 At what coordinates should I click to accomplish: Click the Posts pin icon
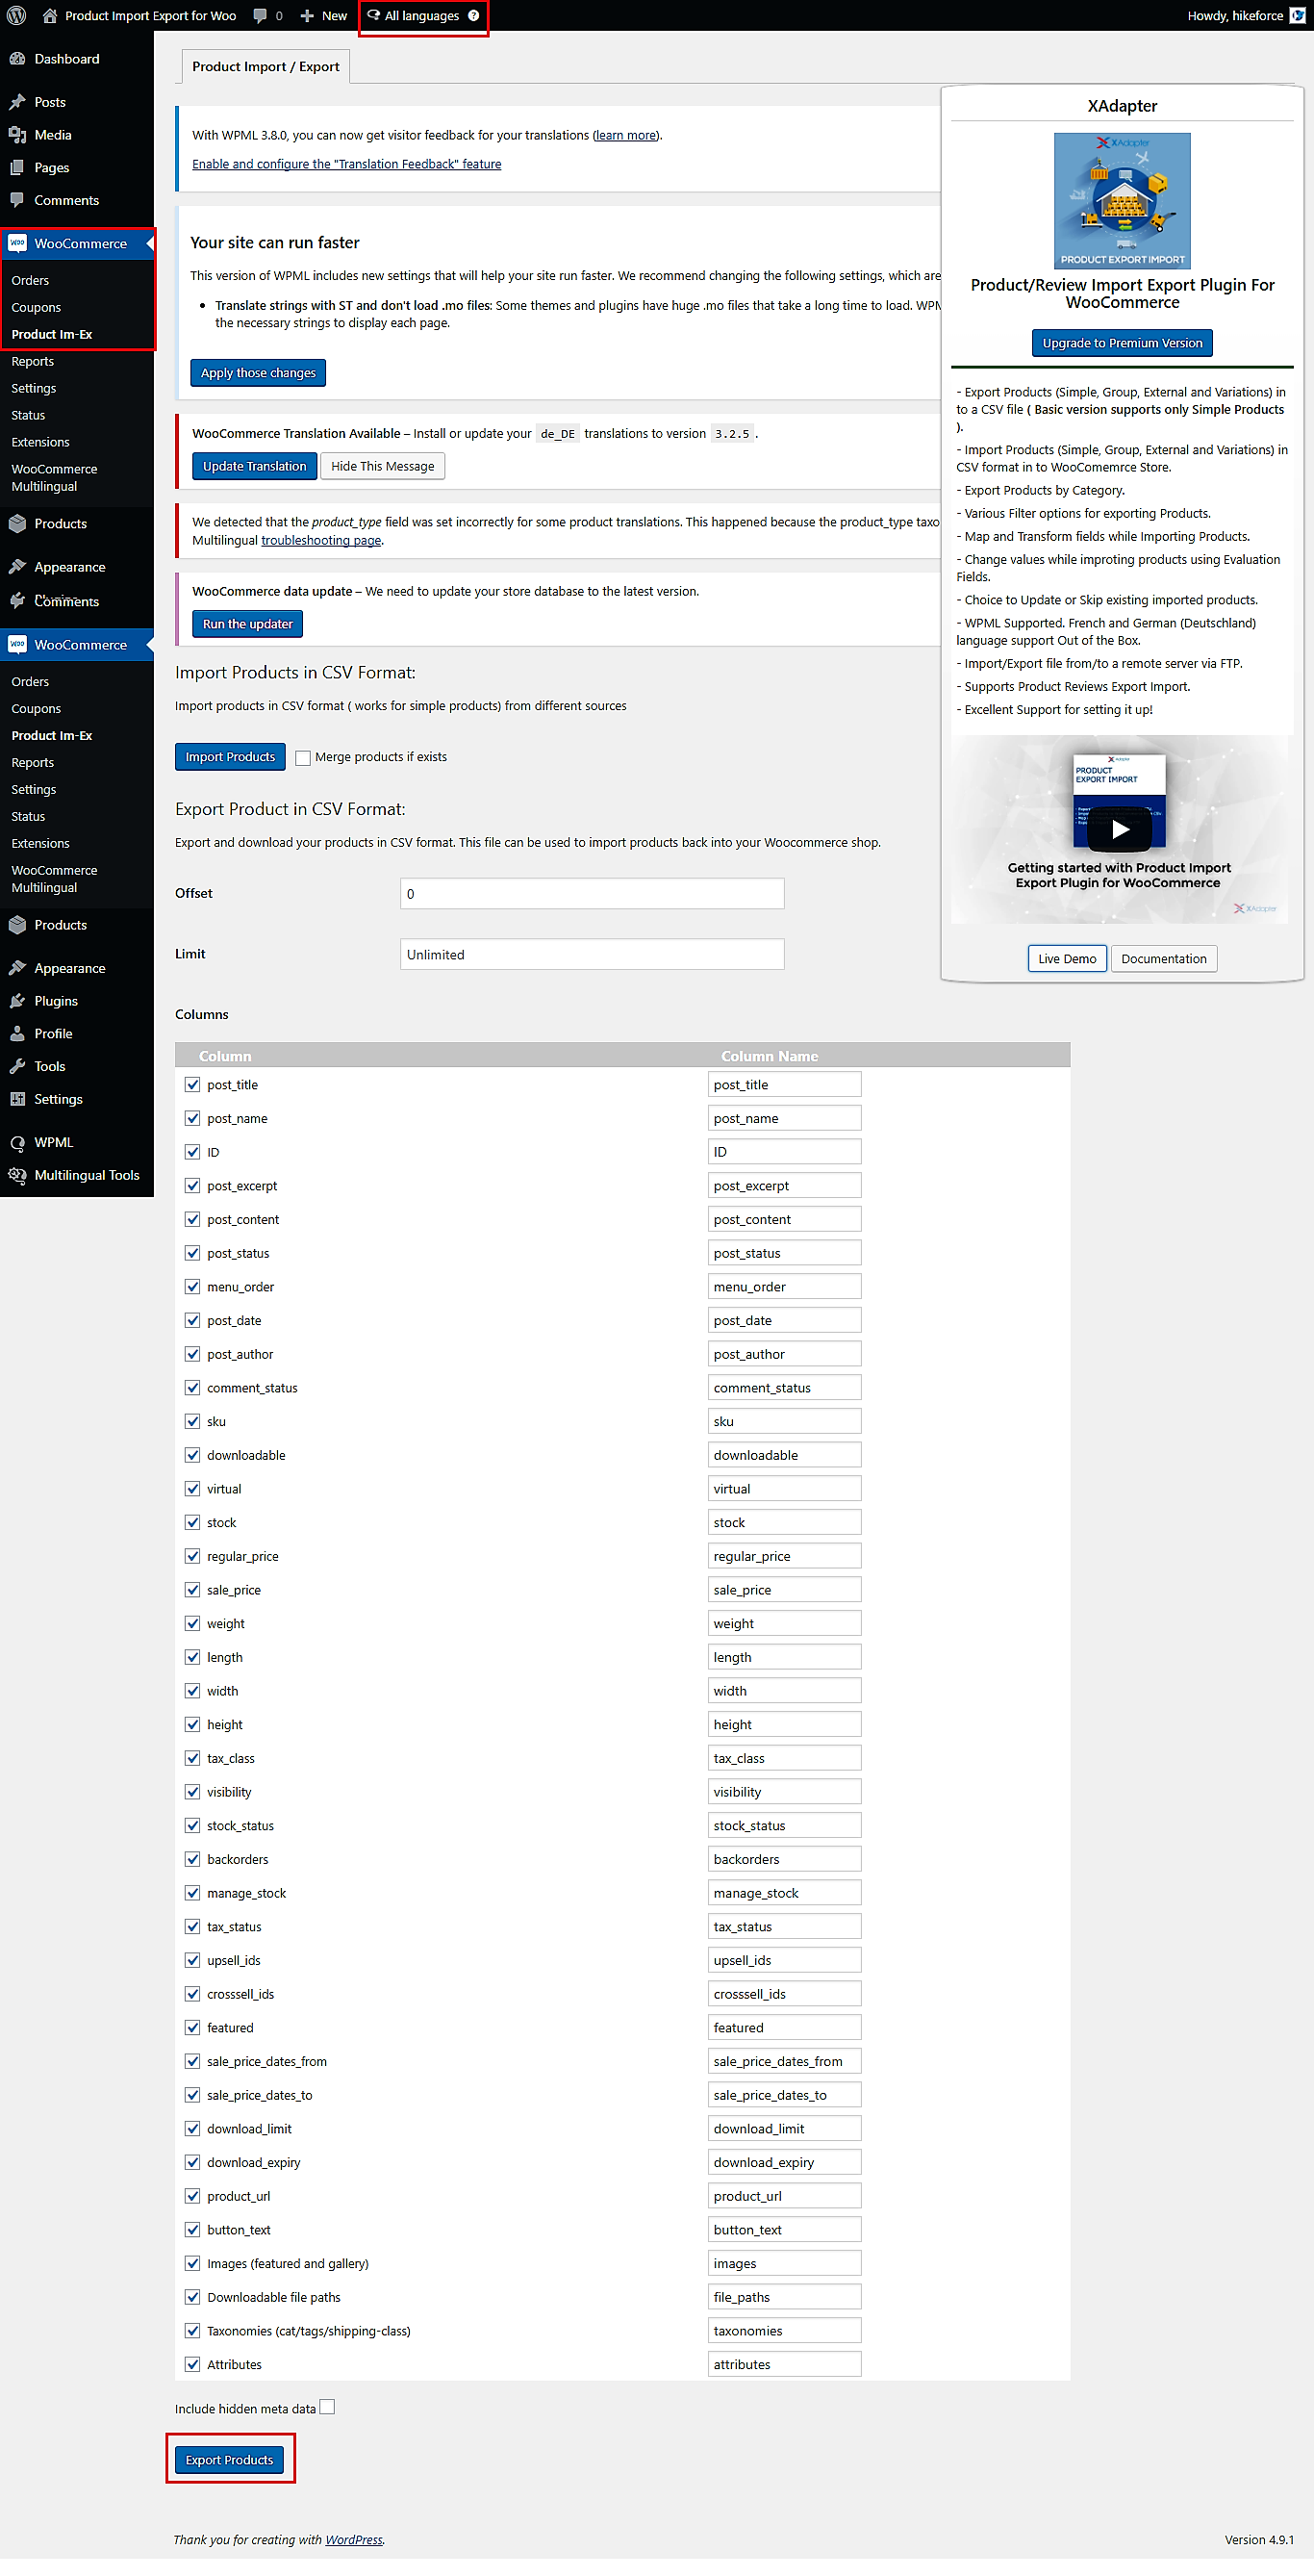(17, 102)
